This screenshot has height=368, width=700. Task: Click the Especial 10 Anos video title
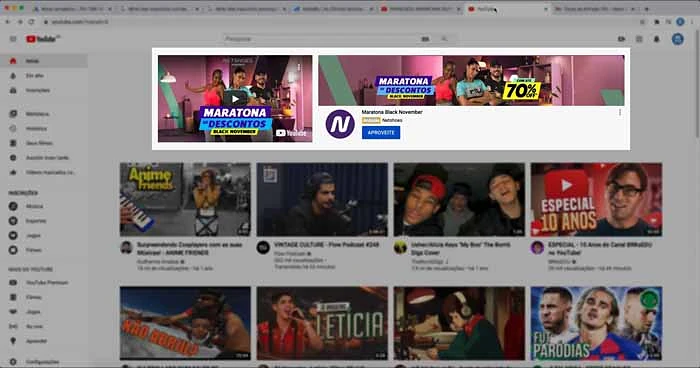[x=600, y=248]
